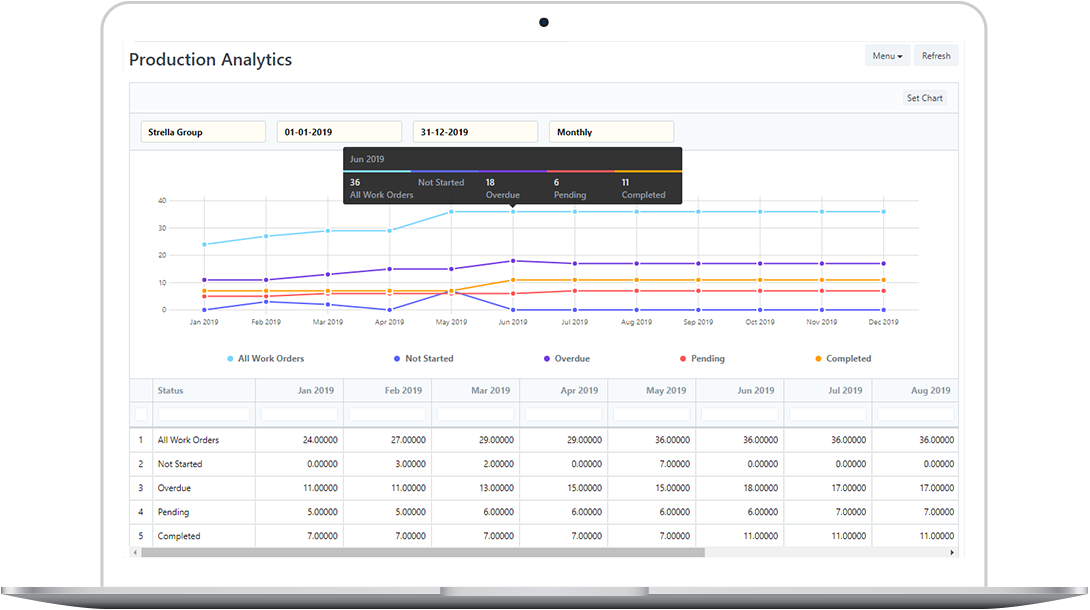Click the left arrow of horizontal scrollbar
This screenshot has width=1090, height=610.
click(x=136, y=552)
